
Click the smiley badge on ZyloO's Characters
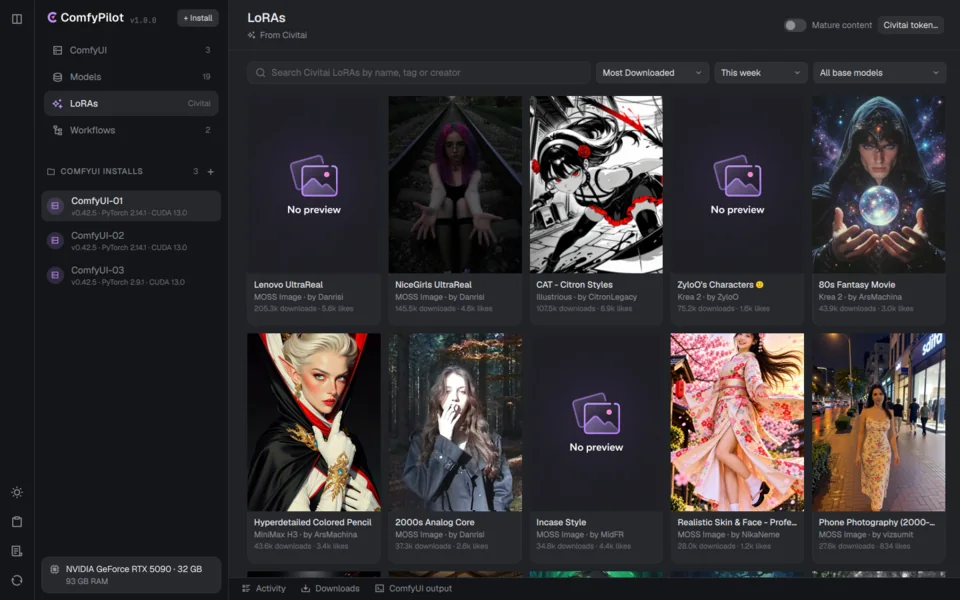[x=760, y=285]
